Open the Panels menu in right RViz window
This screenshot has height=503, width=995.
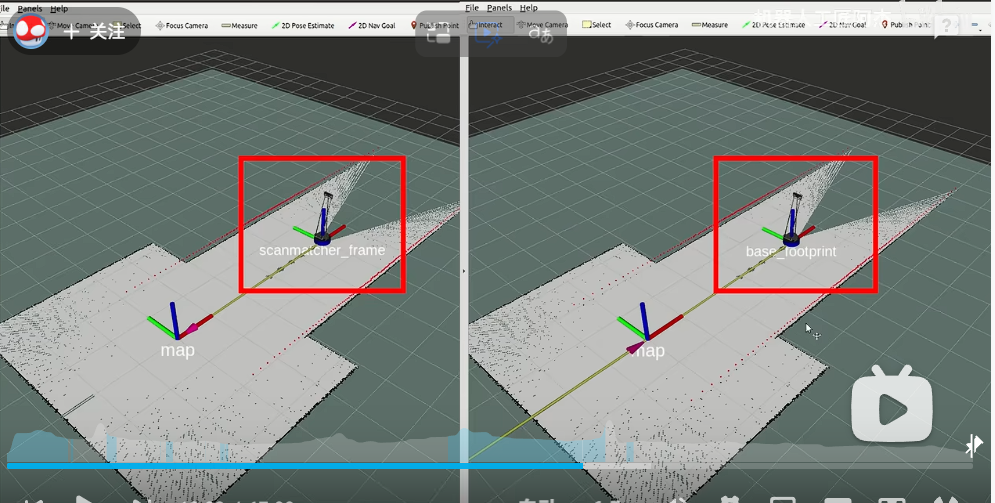[x=499, y=8]
